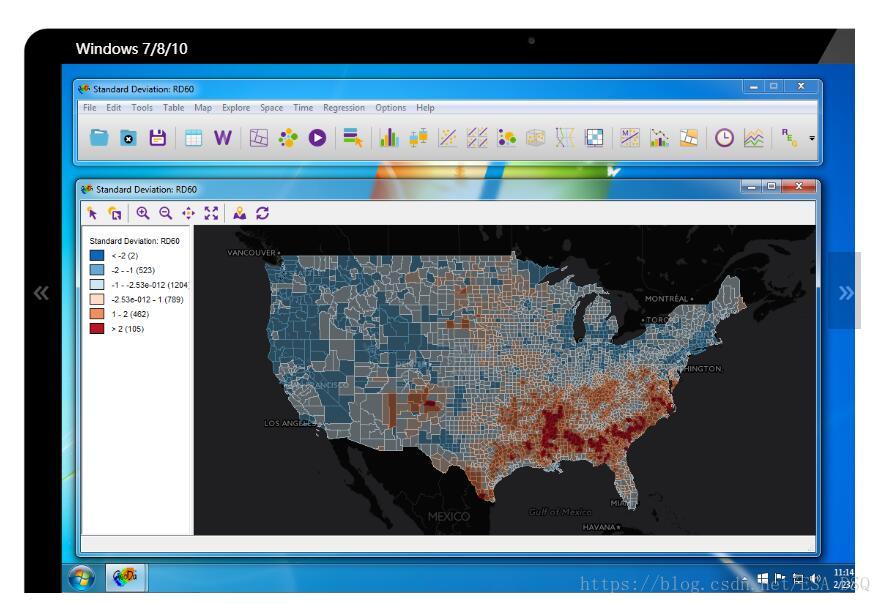The image size is (881, 604).
Task: Open the conditional plot grid icon
Action: [594, 137]
